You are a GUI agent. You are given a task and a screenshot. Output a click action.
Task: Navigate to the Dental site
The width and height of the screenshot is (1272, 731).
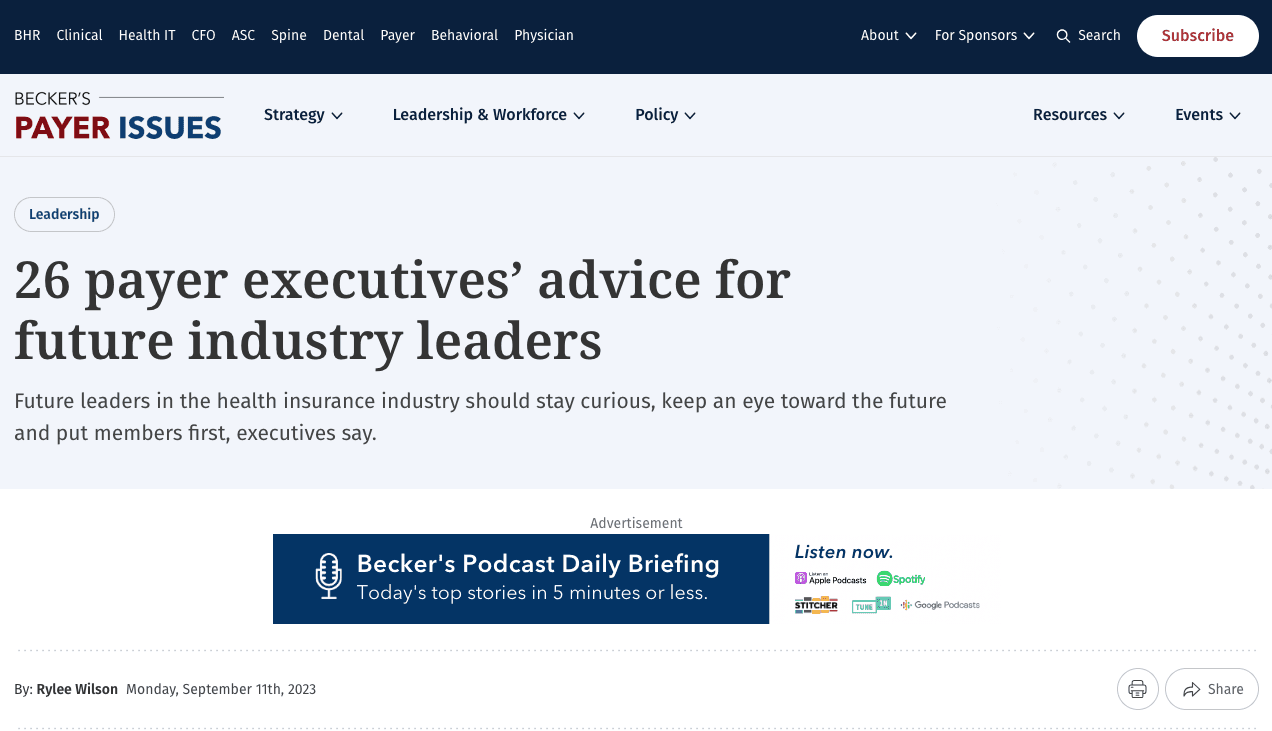pos(343,35)
